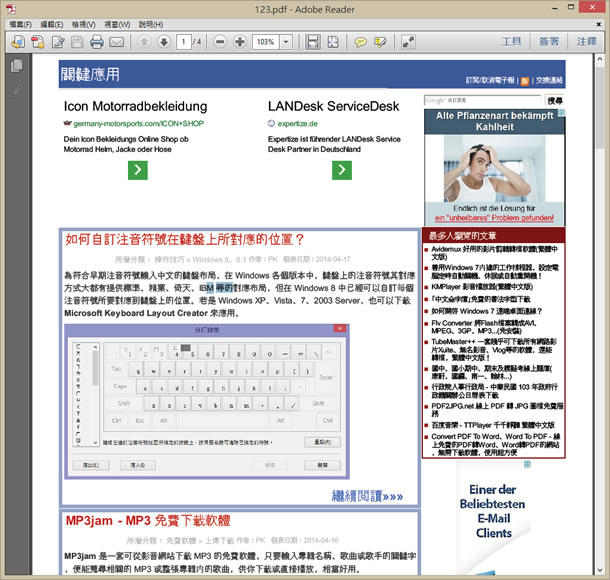Click the vertical scrollbar thumb

pyautogui.click(x=600, y=107)
